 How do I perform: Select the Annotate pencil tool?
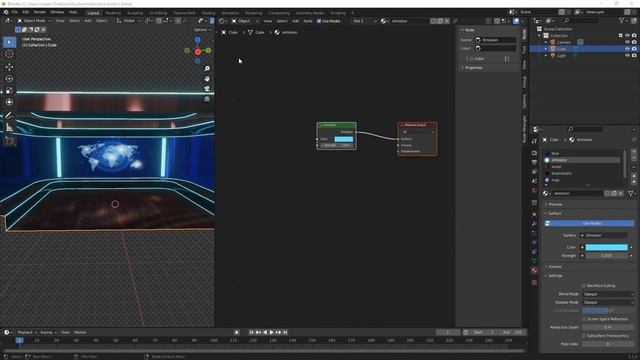[9, 116]
